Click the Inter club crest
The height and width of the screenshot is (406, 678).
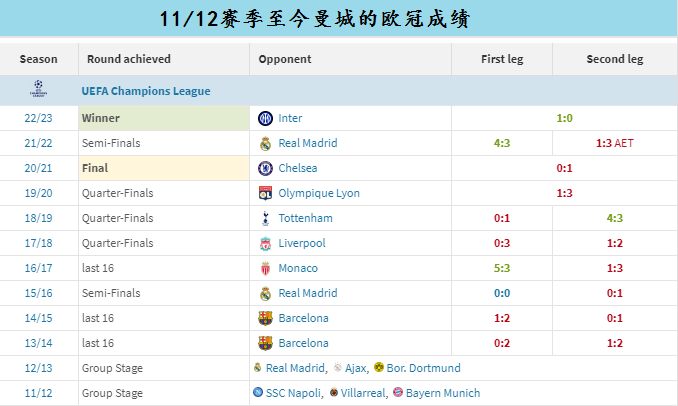tap(265, 118)
